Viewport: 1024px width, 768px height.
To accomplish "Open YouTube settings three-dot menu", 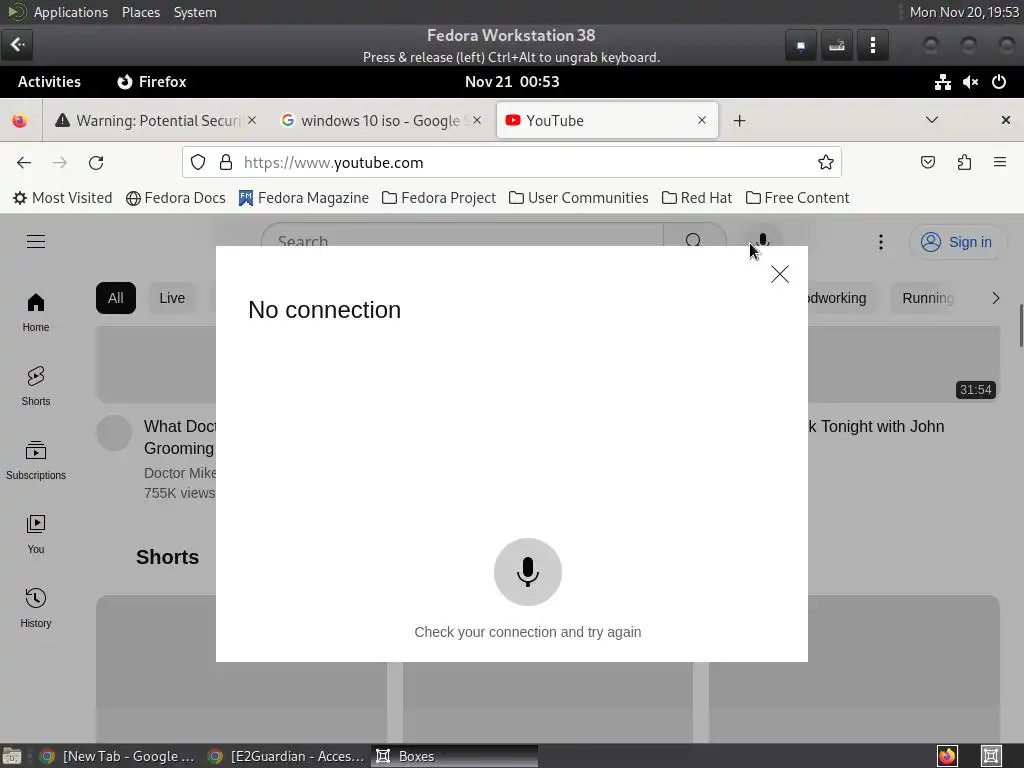I will (x=881, y=242).
